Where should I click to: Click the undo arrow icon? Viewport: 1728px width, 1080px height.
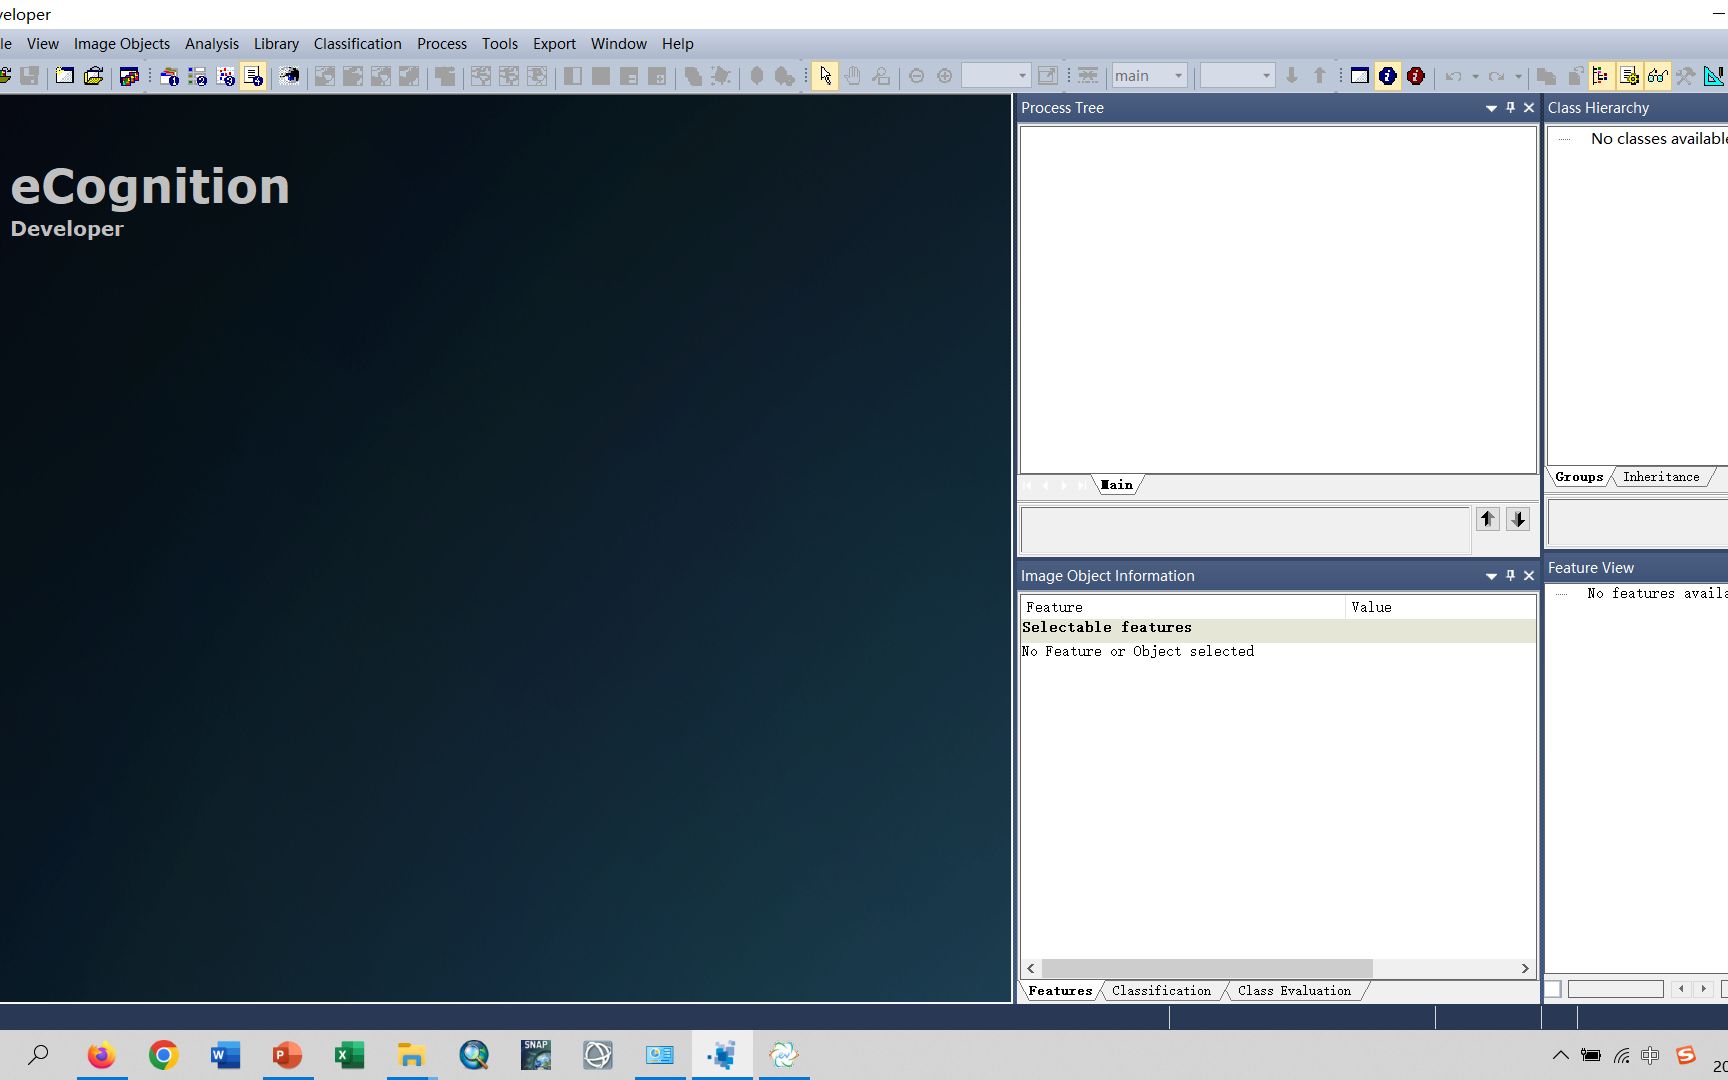(x=1453, y=76)
